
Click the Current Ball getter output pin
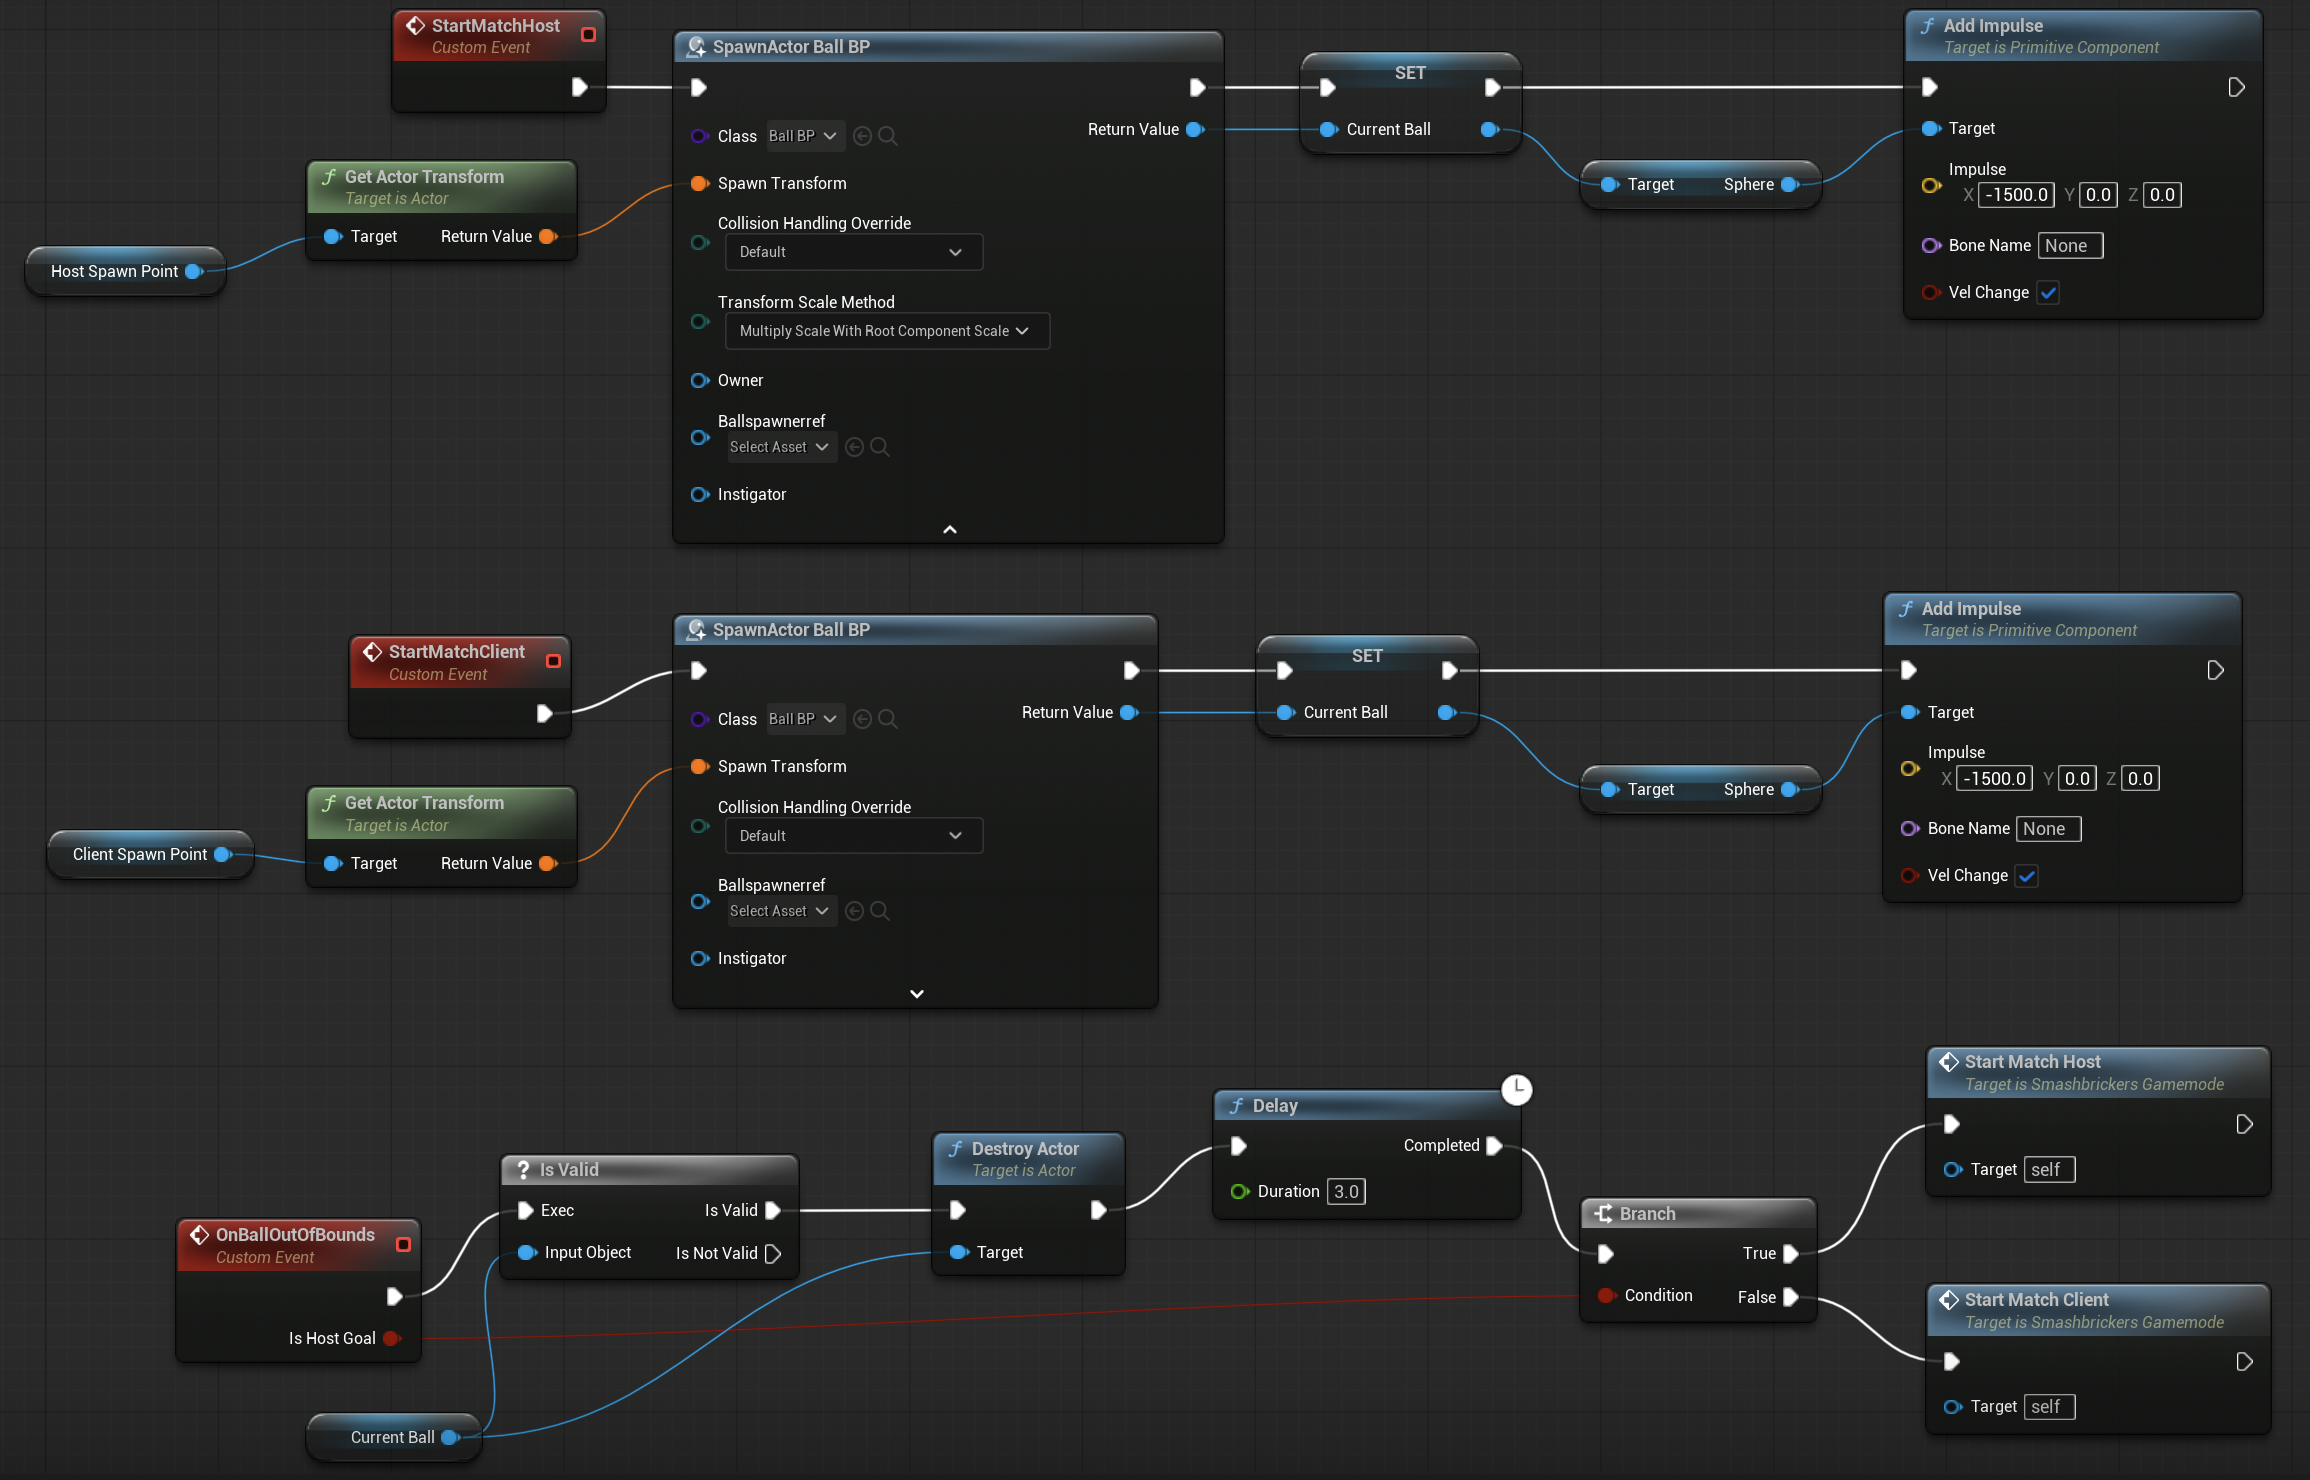pos(450,1438)
